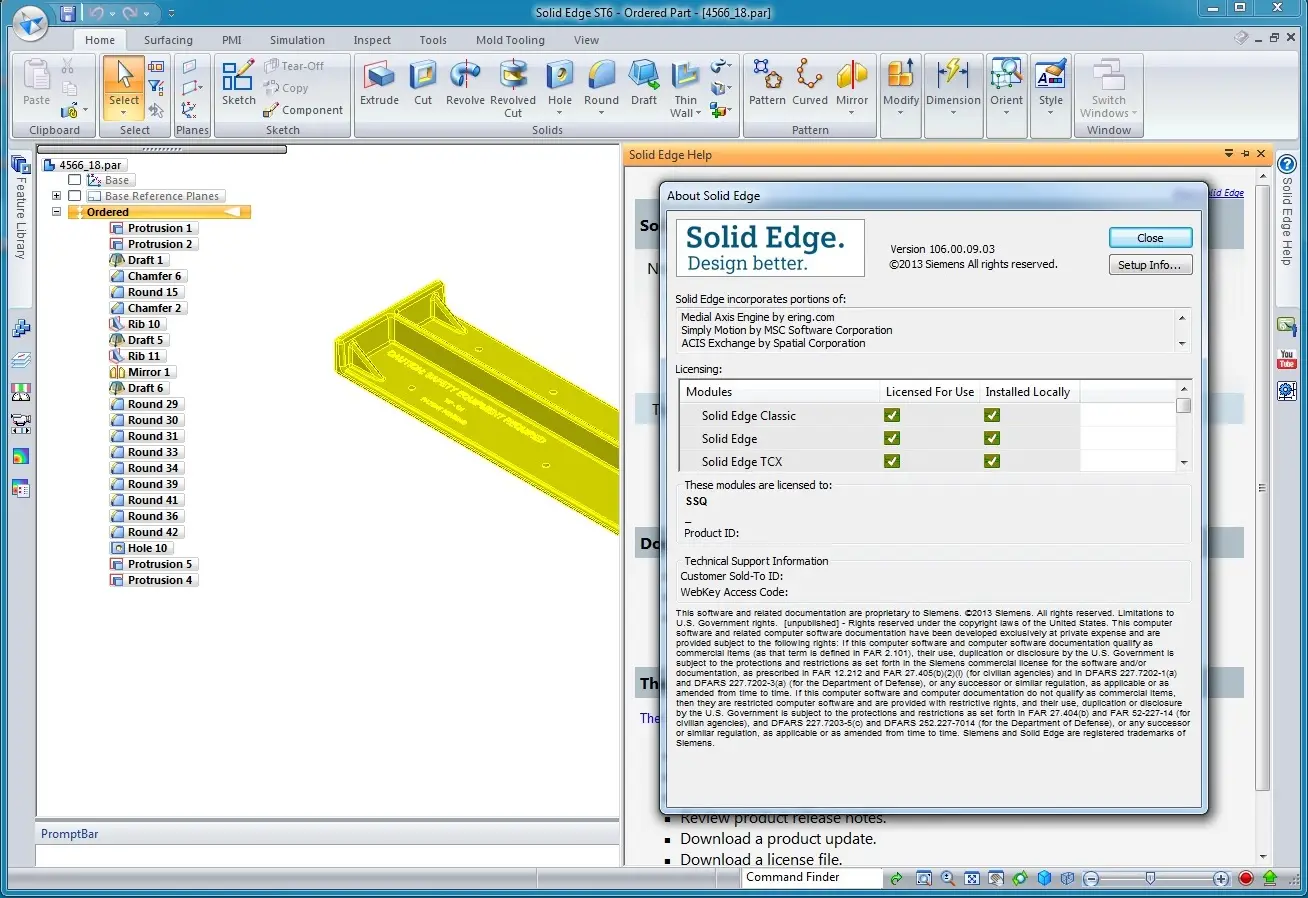Click the Extrude tool in Solids group
Image resolution: width=1308 pixels, height=898 pixels.
coord(379,83)
